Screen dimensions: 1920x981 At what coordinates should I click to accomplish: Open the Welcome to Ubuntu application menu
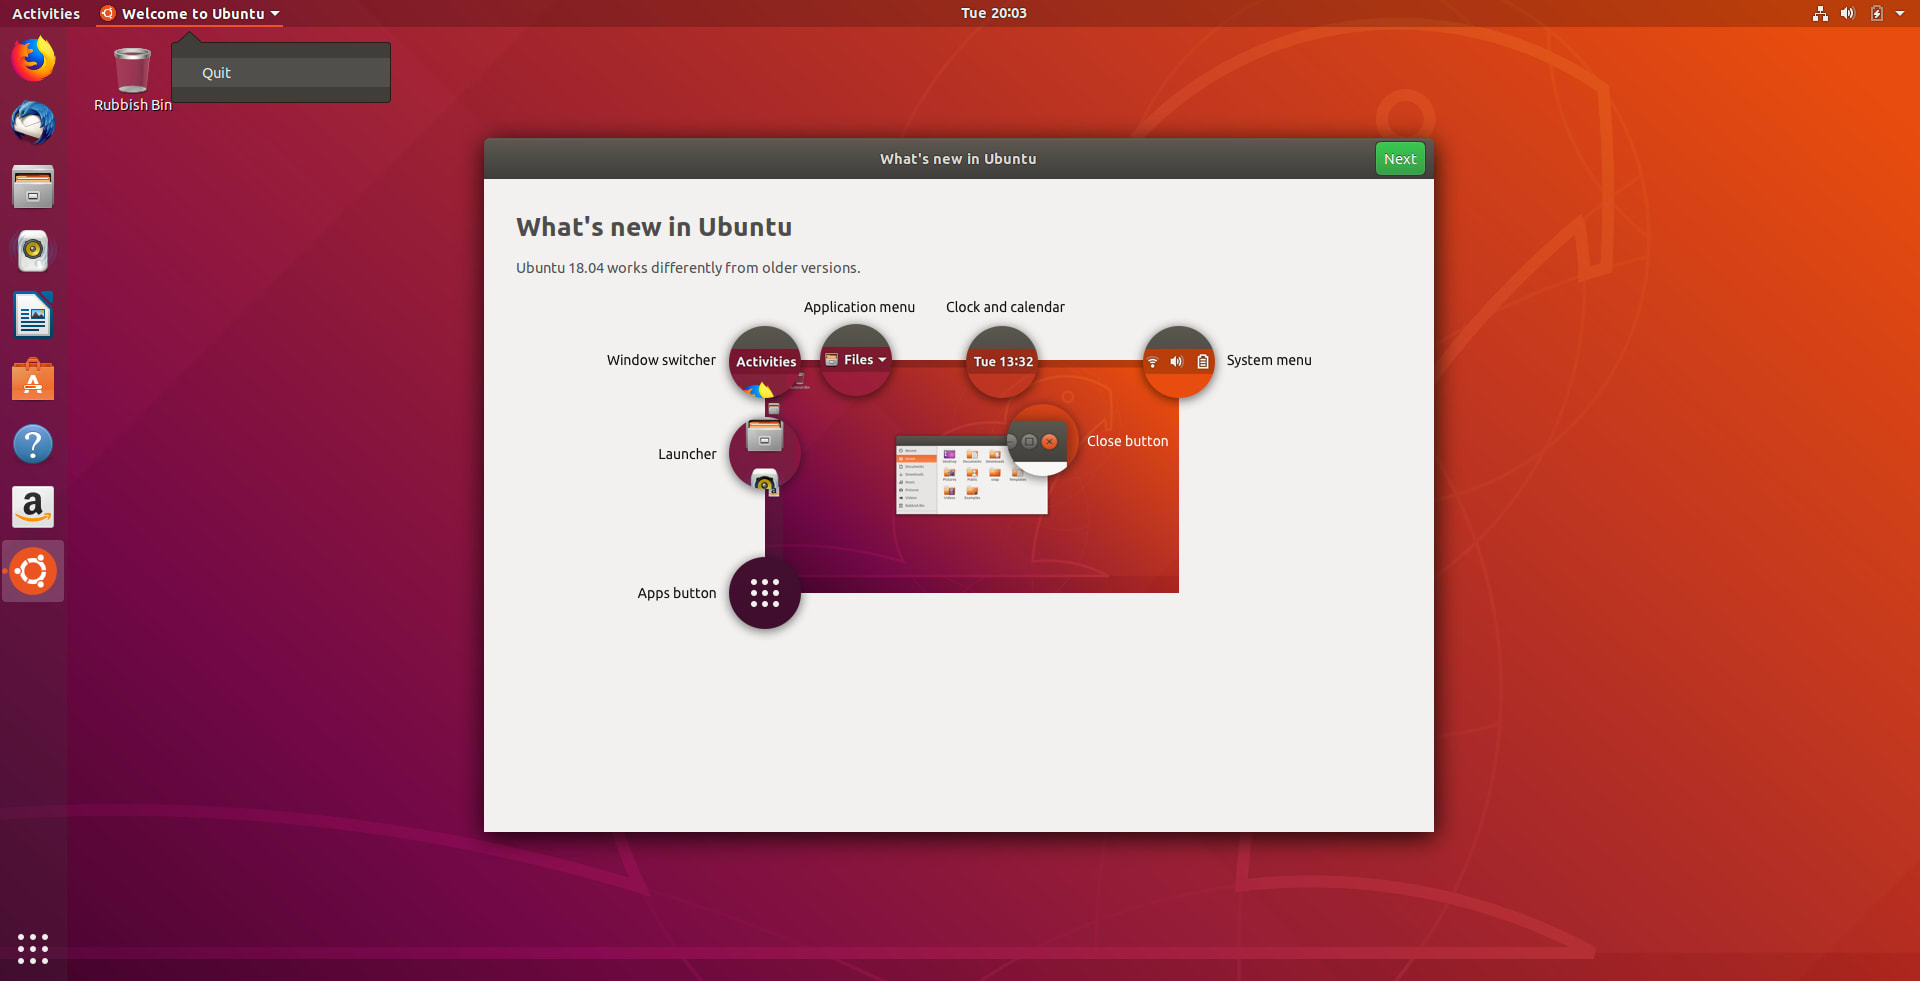pos(190,13)
